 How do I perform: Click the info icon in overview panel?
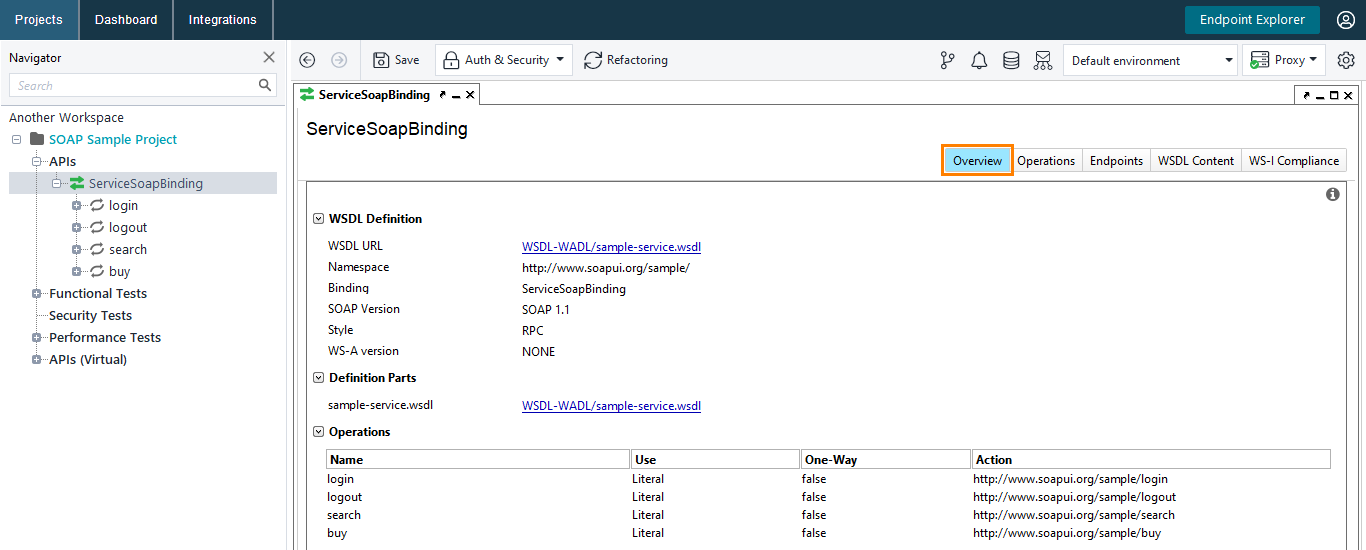(x=1332, y=194)
